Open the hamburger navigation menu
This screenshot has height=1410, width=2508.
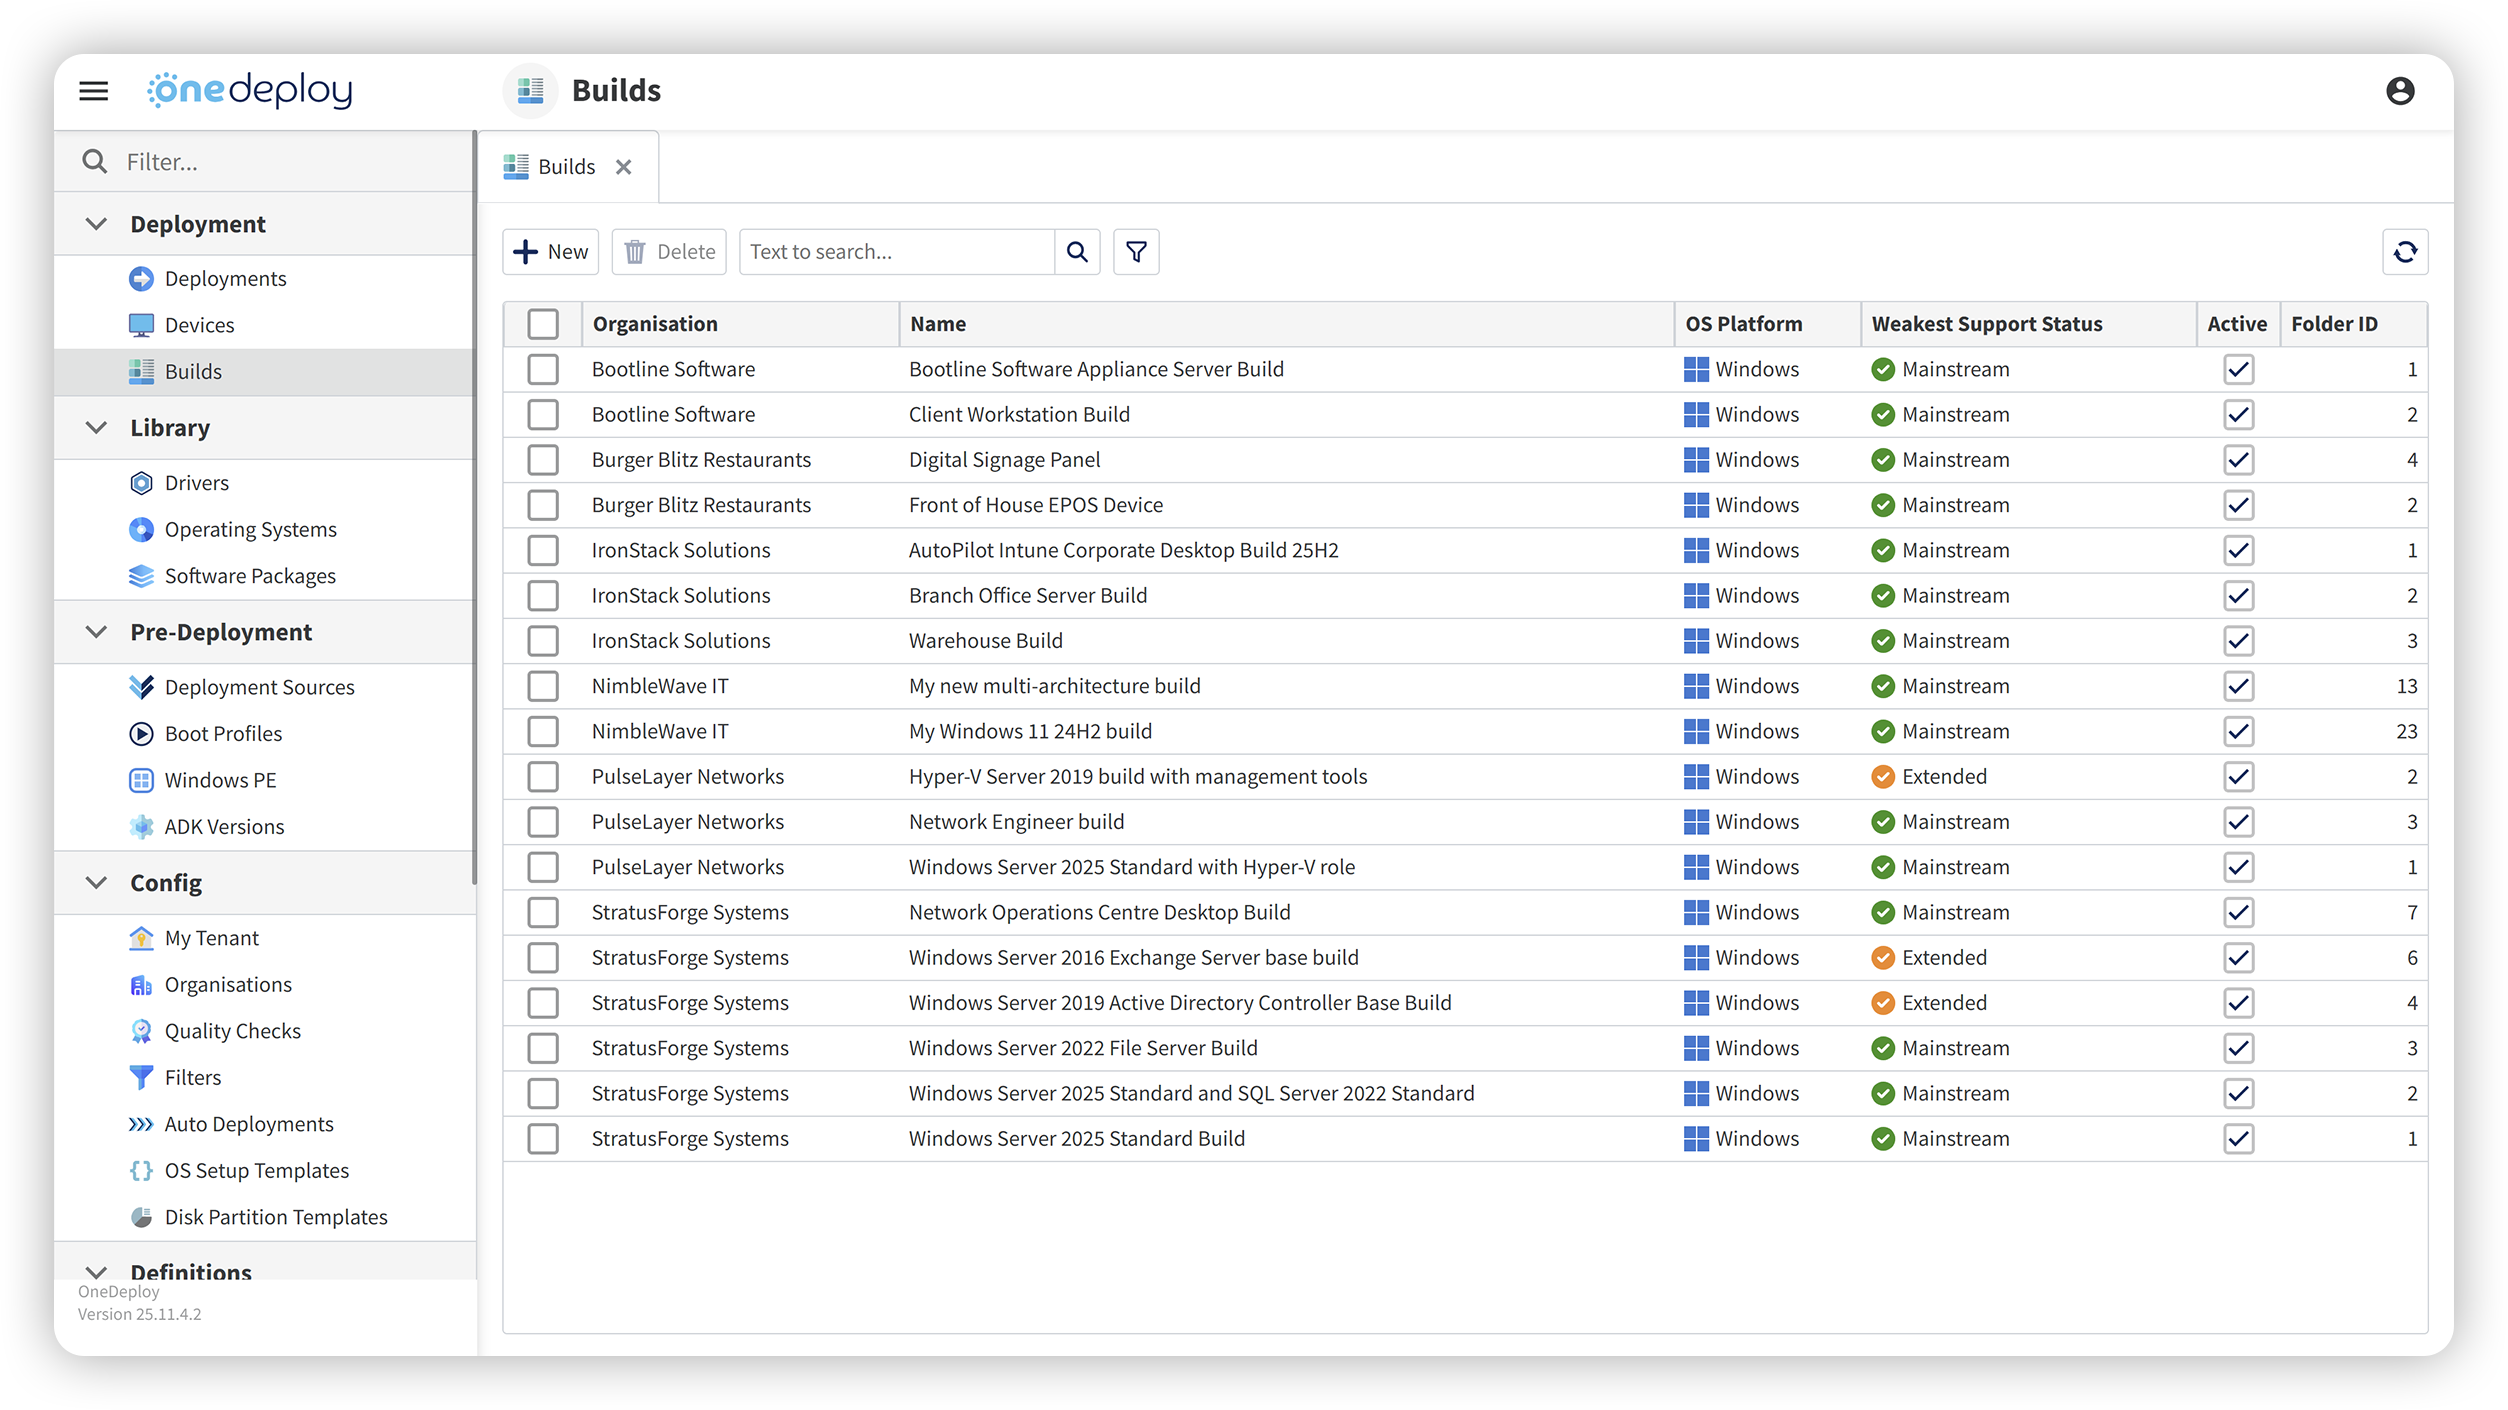(x=94, y=91)
